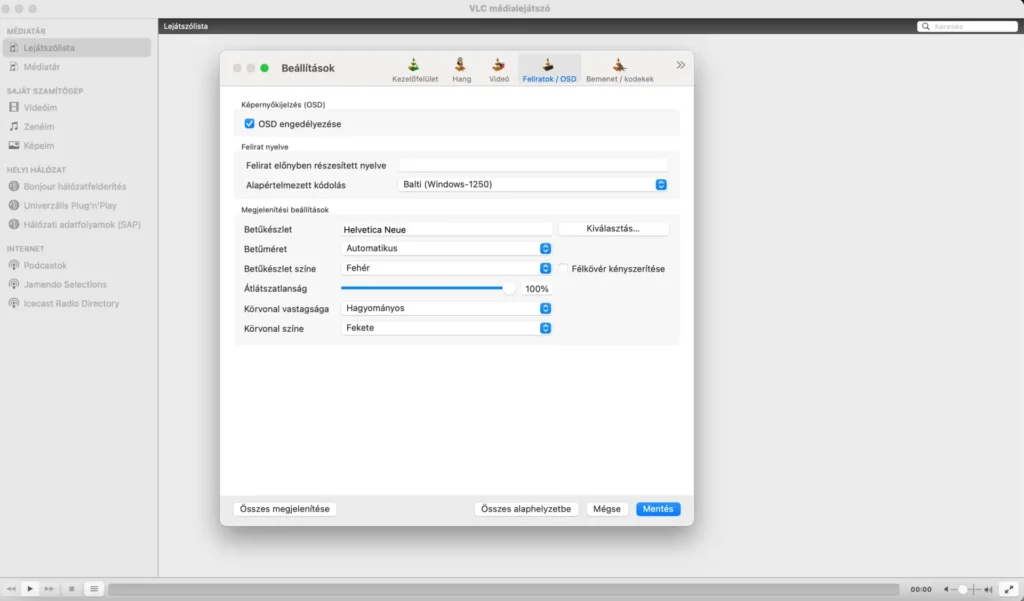Viewport: 1024px width, 601px height.
Task: Open the Körvonal színe dropdown
Action: [446, 328]
